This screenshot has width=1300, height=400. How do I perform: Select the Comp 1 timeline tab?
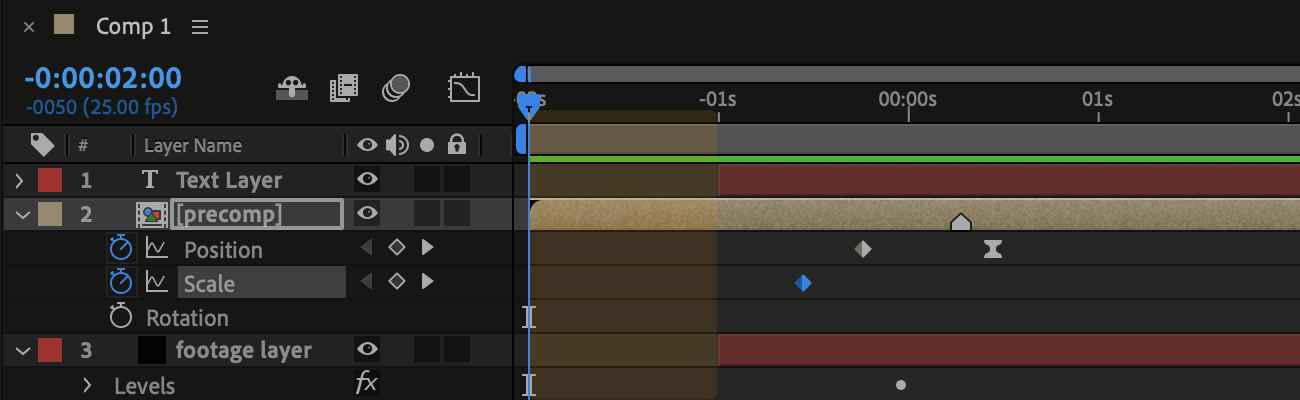[x=133, y=27]
